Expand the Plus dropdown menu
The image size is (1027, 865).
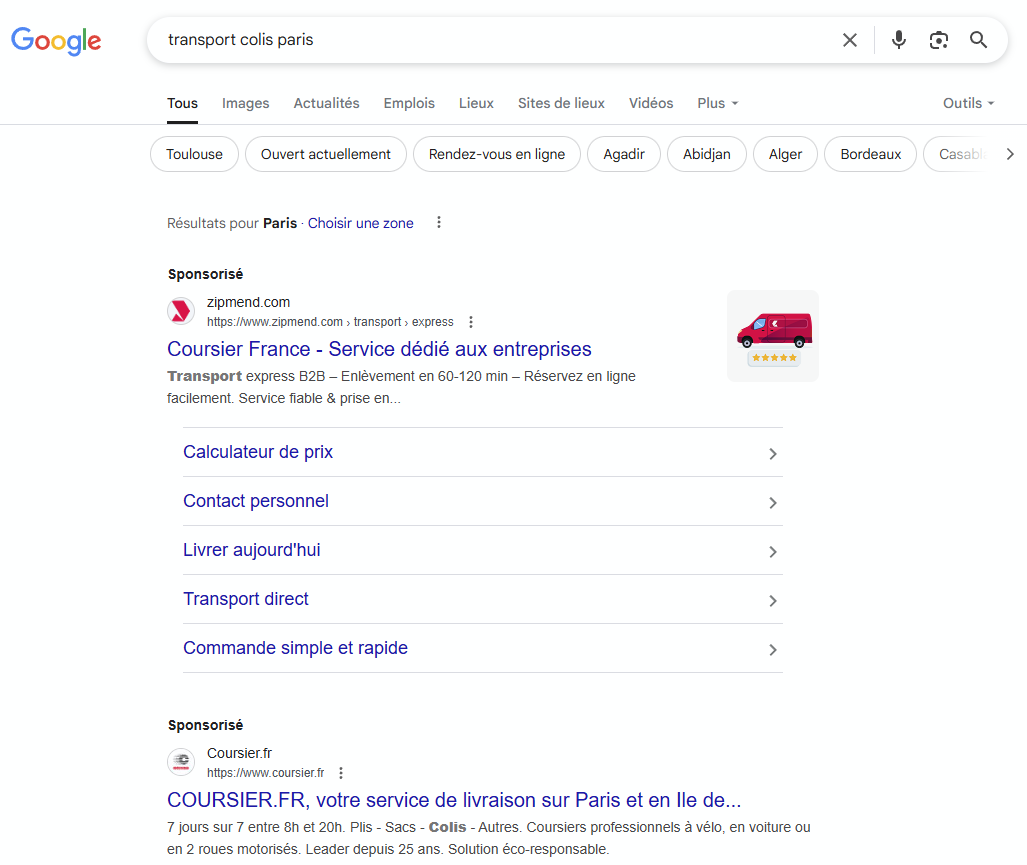coord(717,103)
